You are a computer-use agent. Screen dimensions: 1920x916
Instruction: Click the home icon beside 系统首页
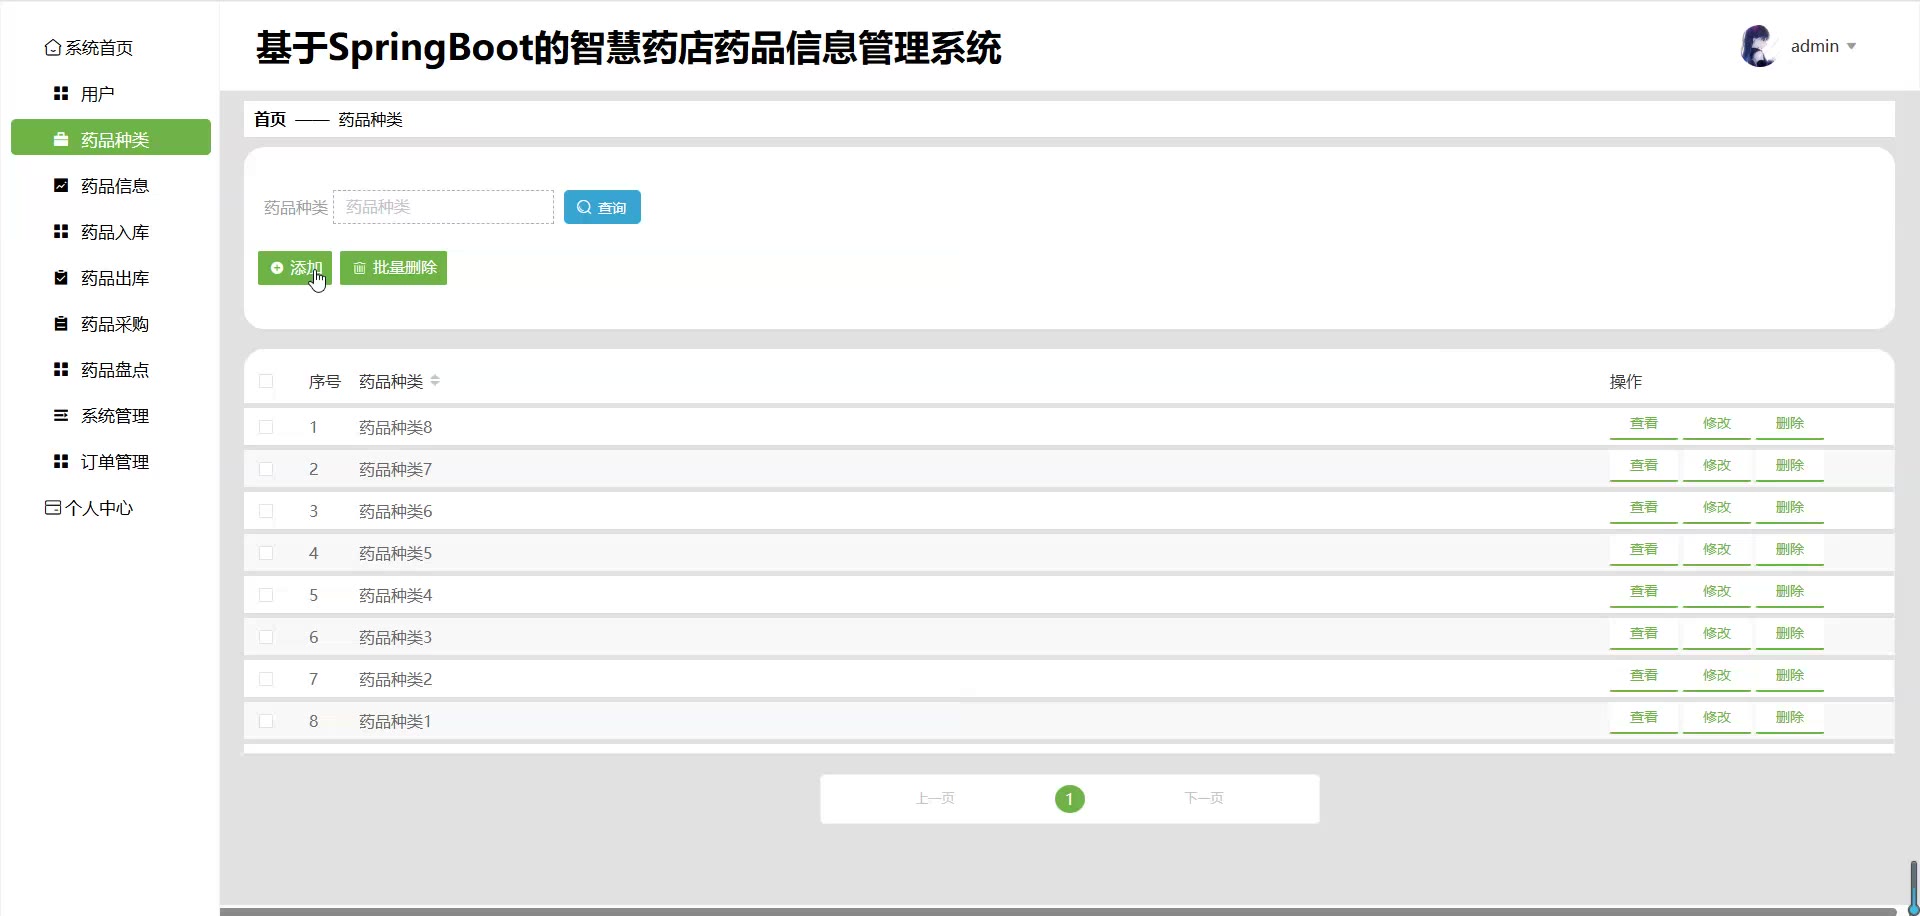pyautogui.click(x=53, y=48)
